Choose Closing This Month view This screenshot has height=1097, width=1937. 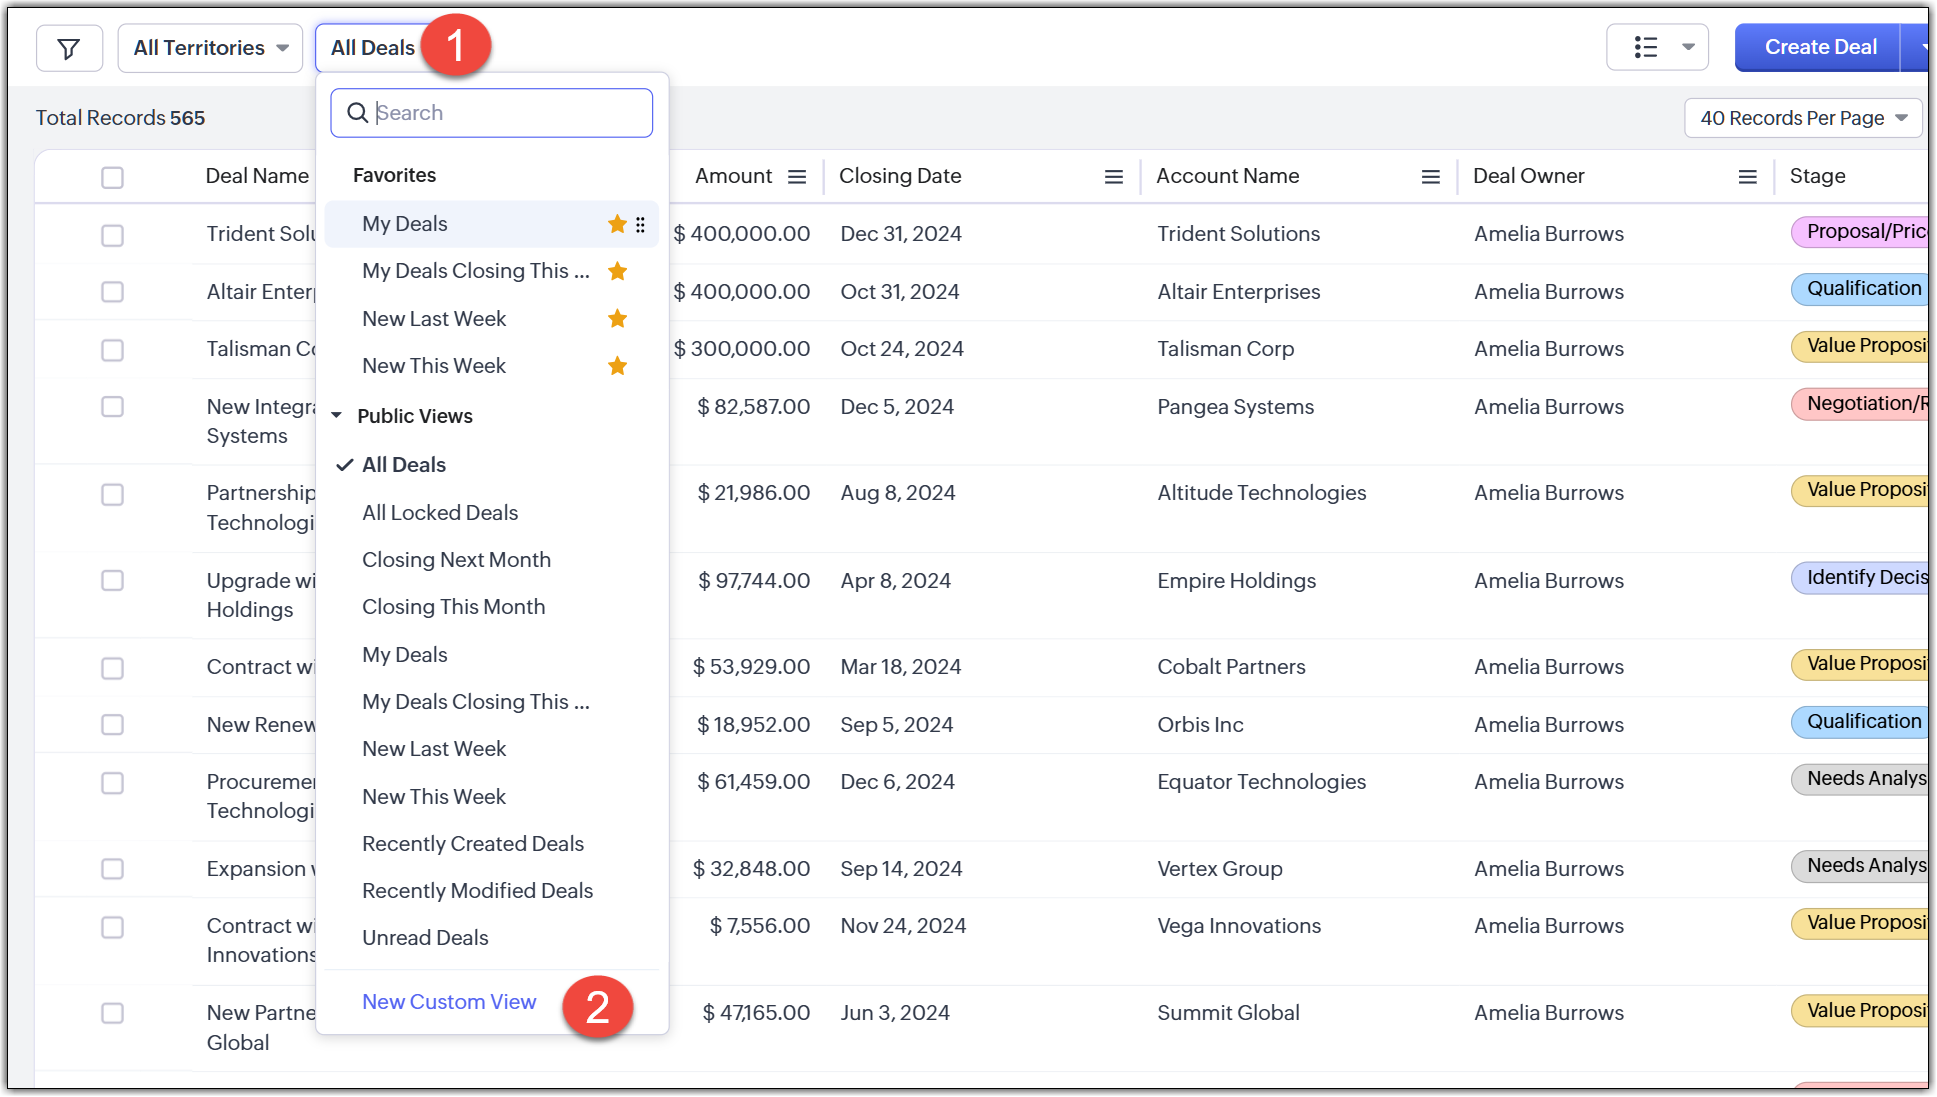point(453,607)
